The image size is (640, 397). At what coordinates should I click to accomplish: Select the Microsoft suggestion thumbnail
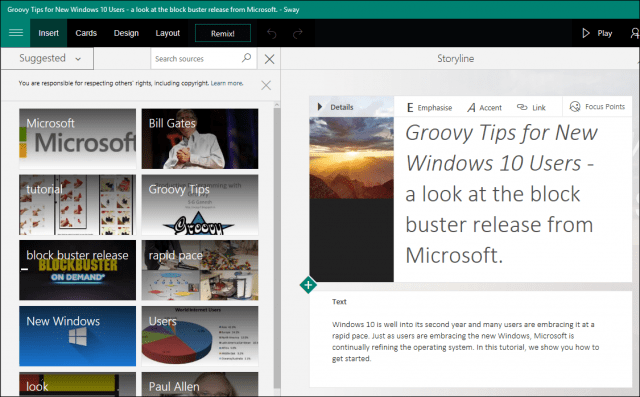(78, 139)
